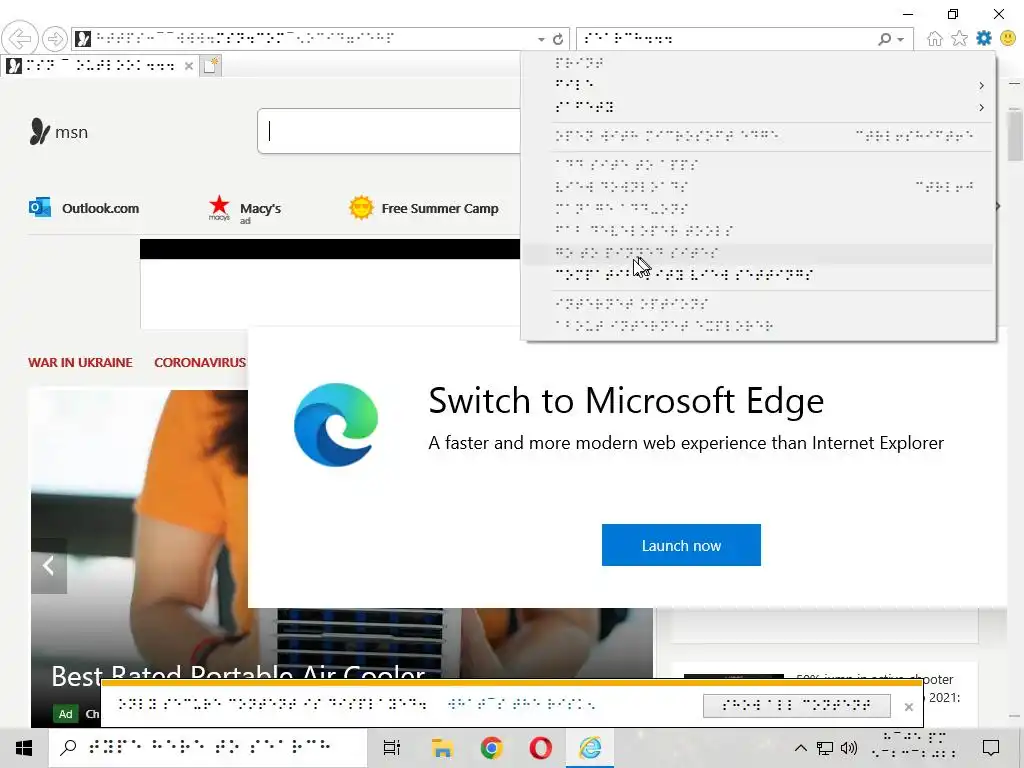
Task: Click the taskbar search box
Action: 208,748
